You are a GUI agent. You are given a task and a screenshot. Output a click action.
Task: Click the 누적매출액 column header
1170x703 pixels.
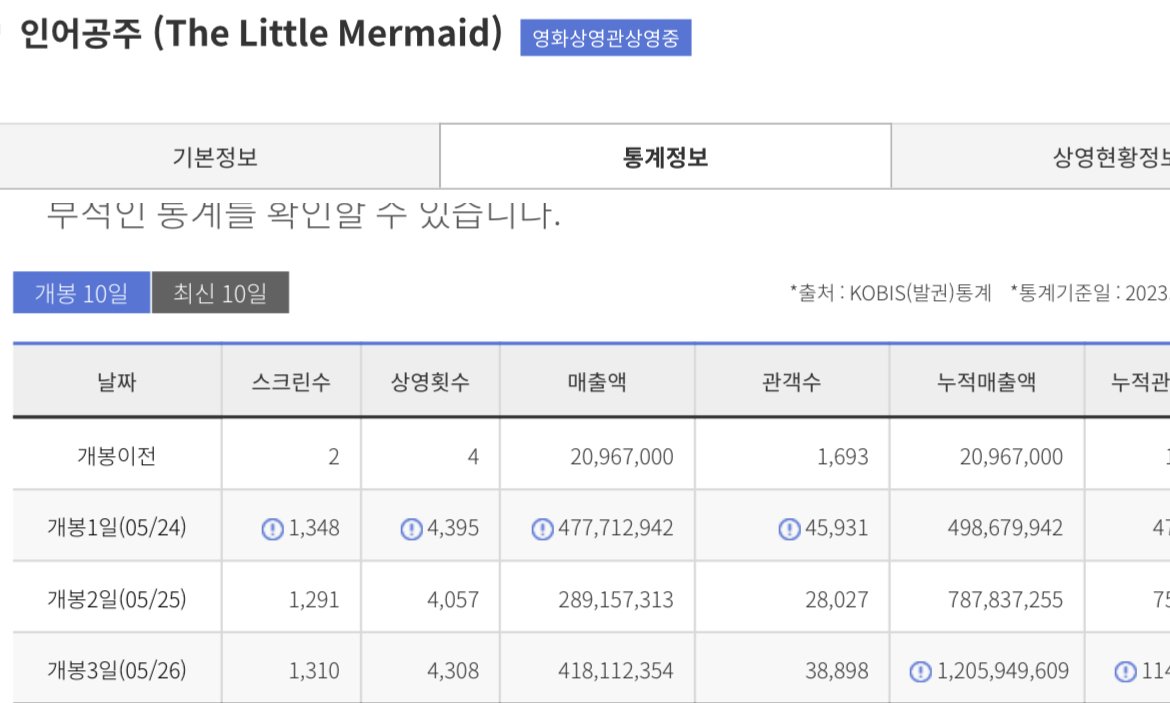986,381
